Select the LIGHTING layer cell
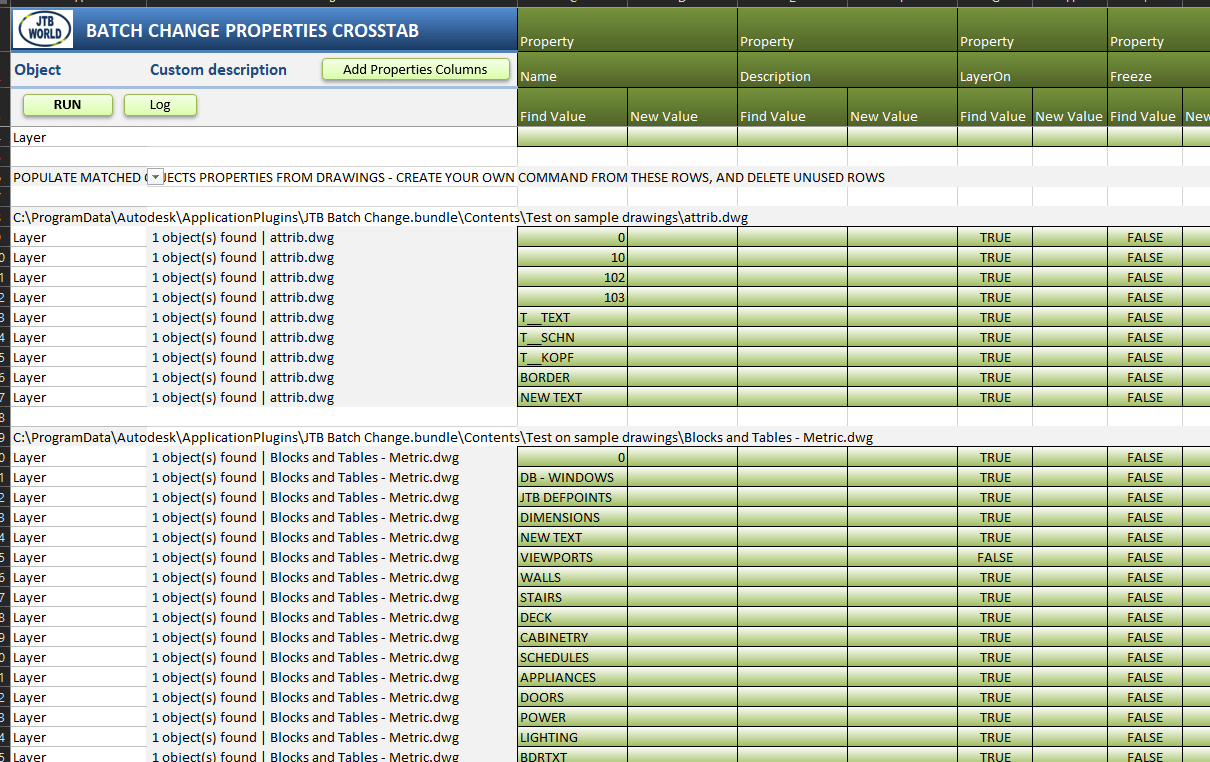Image resolution: width=1210 pixels, height=762 pixels. pos(572,737)
